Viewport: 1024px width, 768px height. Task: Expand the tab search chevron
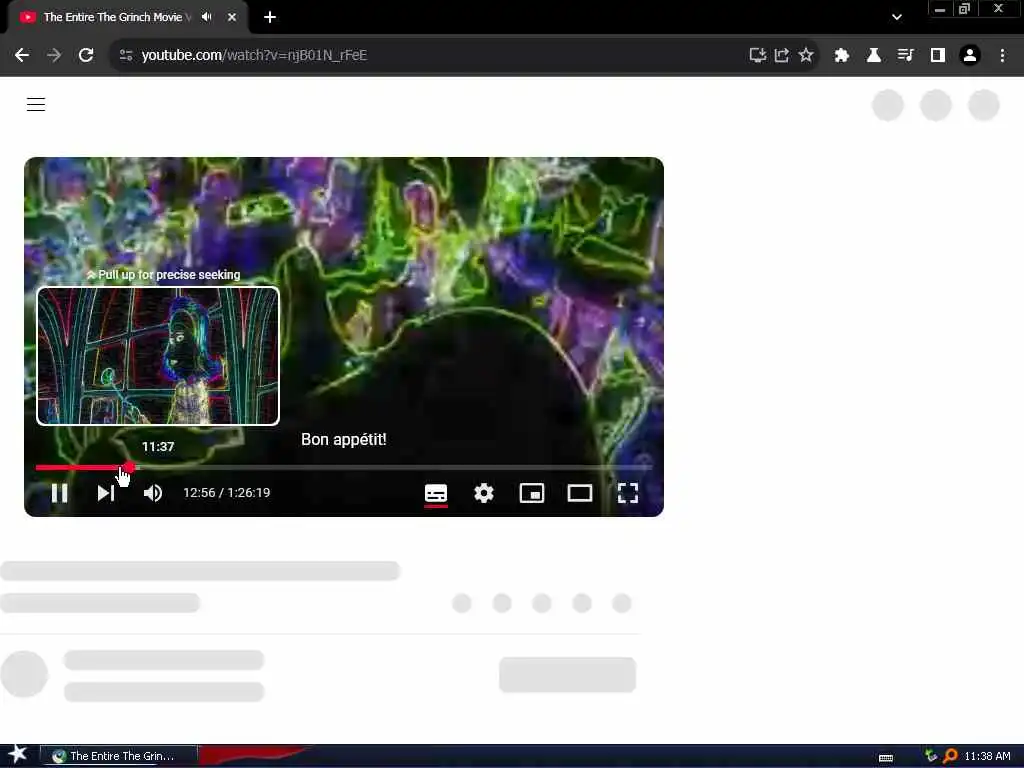(x=897, y=17)
